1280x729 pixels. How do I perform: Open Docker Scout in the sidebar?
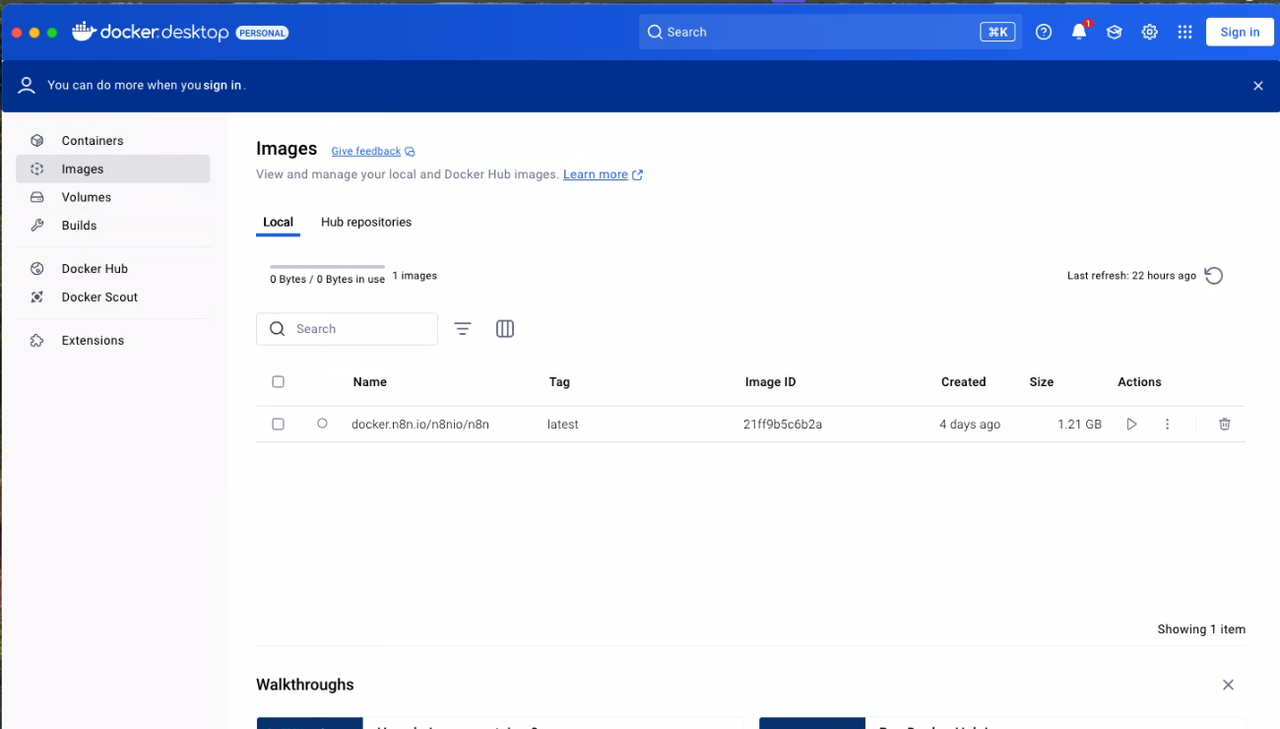(x=113, y=297)
